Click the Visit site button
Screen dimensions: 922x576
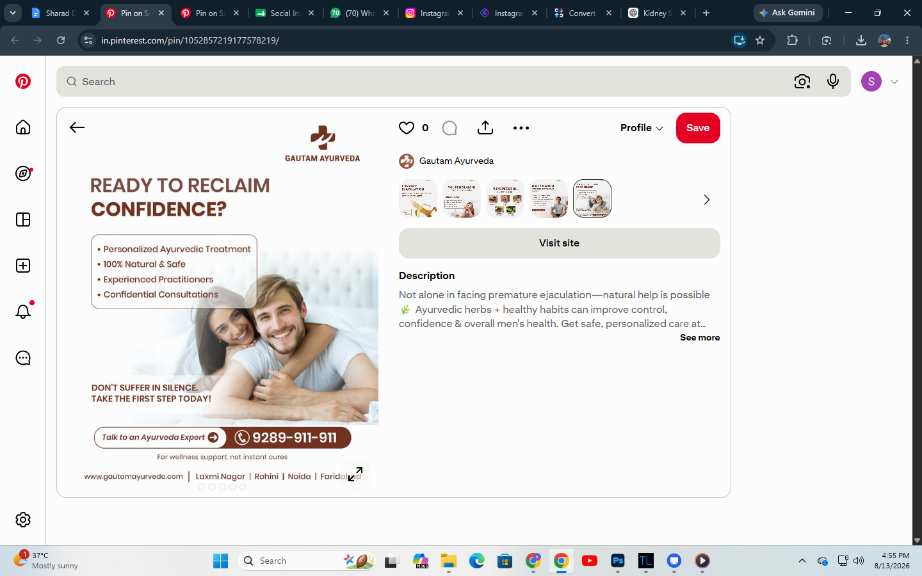pos(559,243)
